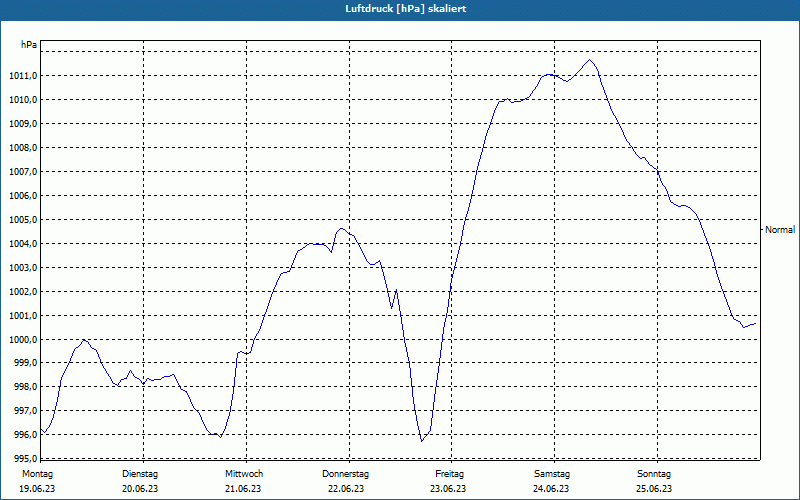Click the date 20.06.23

(x=140, y=489)
